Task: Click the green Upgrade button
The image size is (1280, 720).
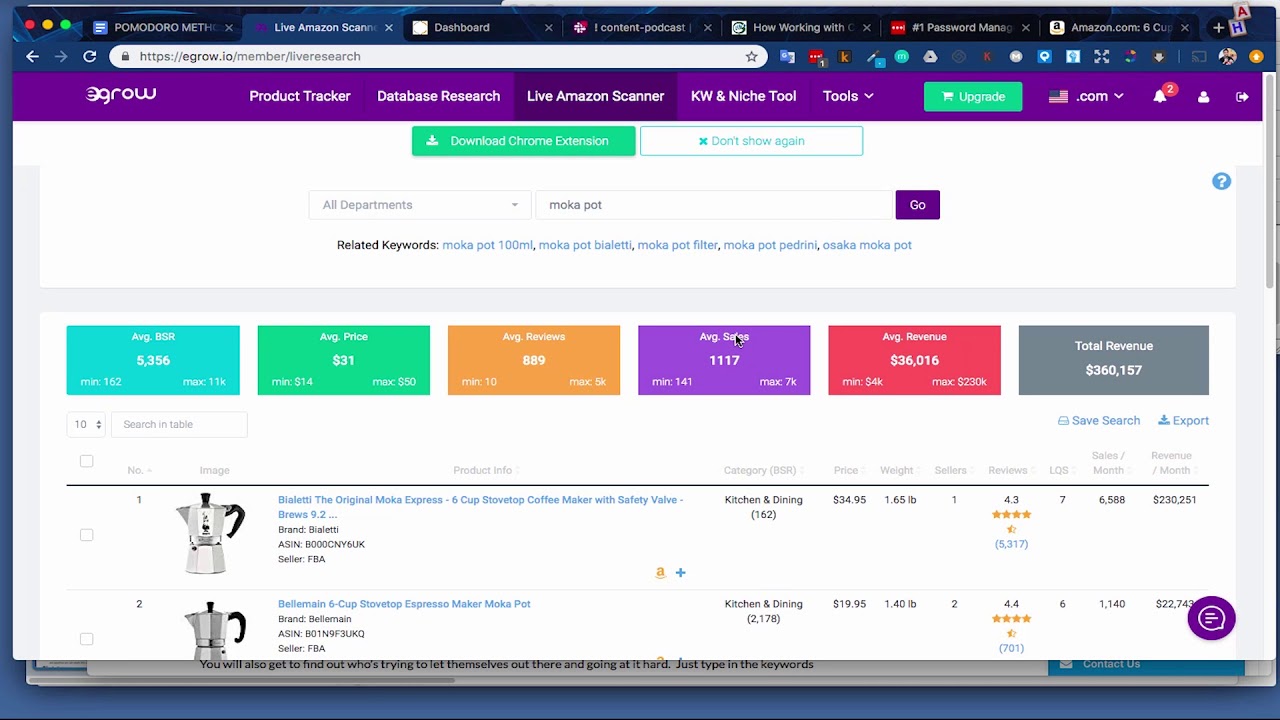Action: point(973,97)
